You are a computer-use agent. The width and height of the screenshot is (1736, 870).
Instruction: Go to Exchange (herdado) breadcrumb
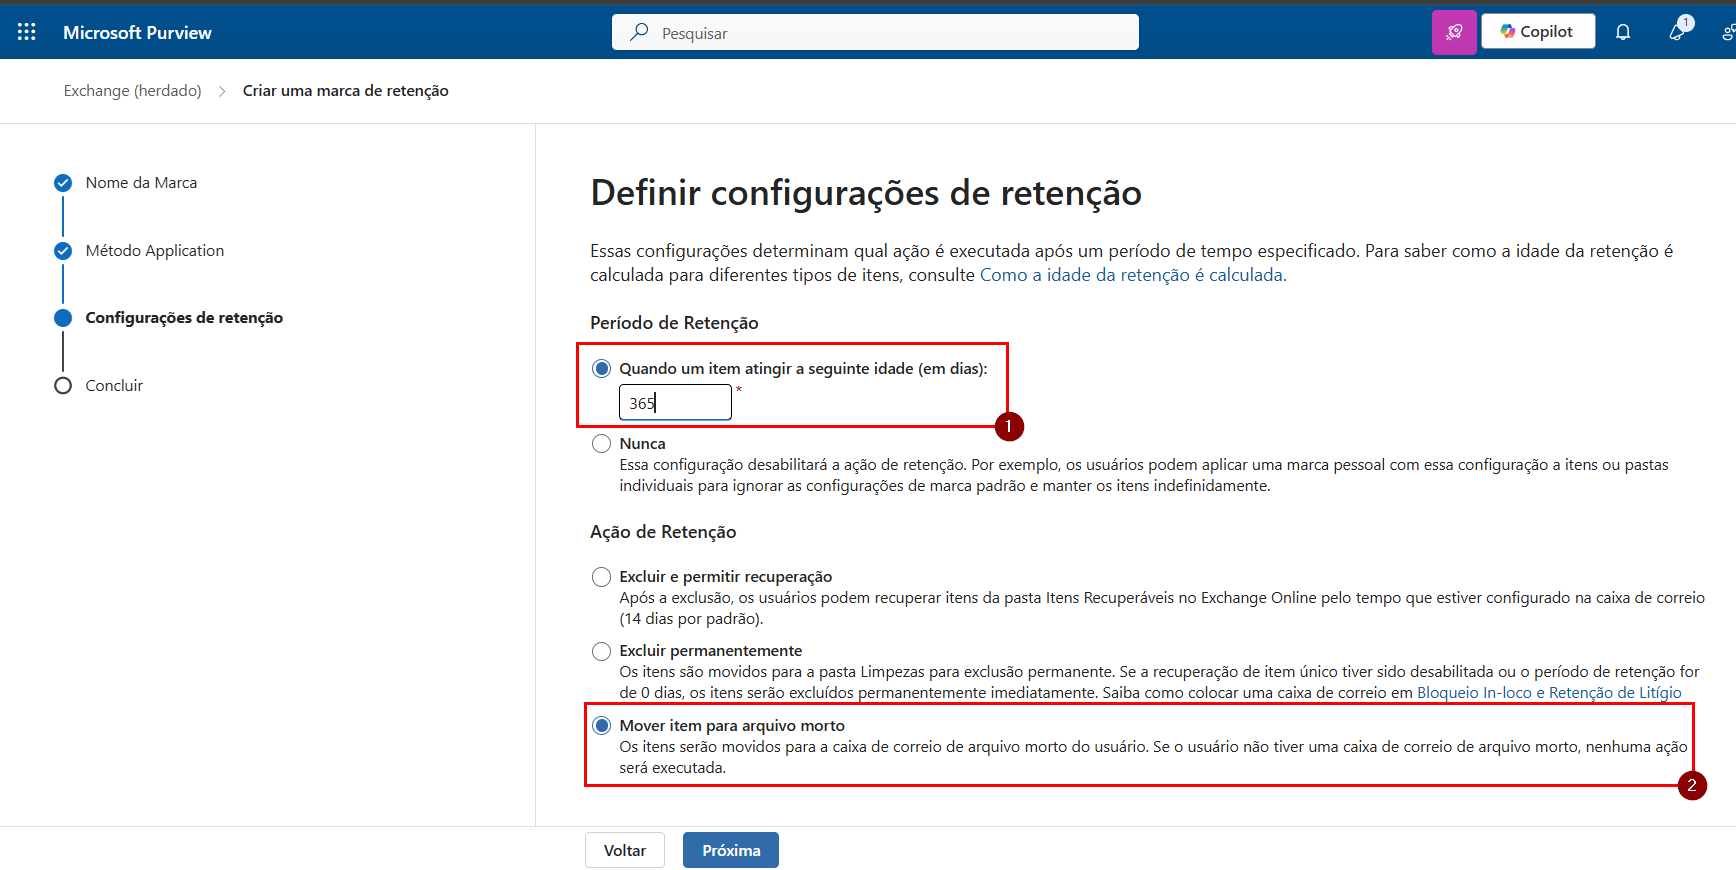132,91
